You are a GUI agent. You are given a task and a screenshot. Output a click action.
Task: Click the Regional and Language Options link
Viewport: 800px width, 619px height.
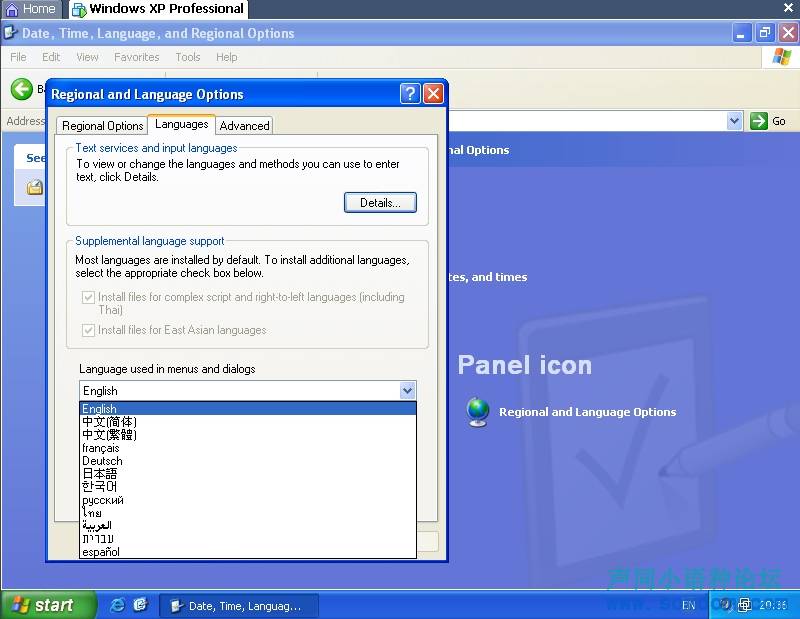point(587,412)
